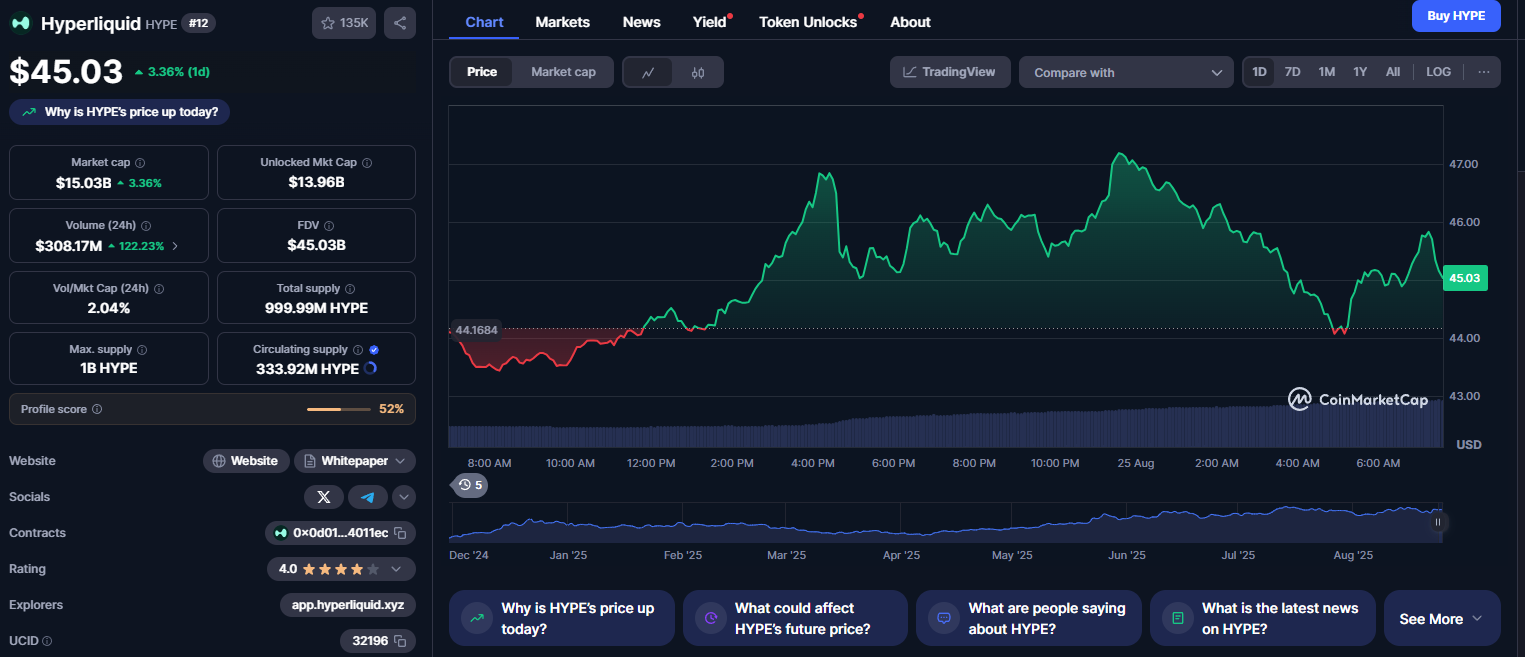Screen dimensions: 1525x657
Task: Open the Compare with dropdown
Action: (x=1126, y=72)
